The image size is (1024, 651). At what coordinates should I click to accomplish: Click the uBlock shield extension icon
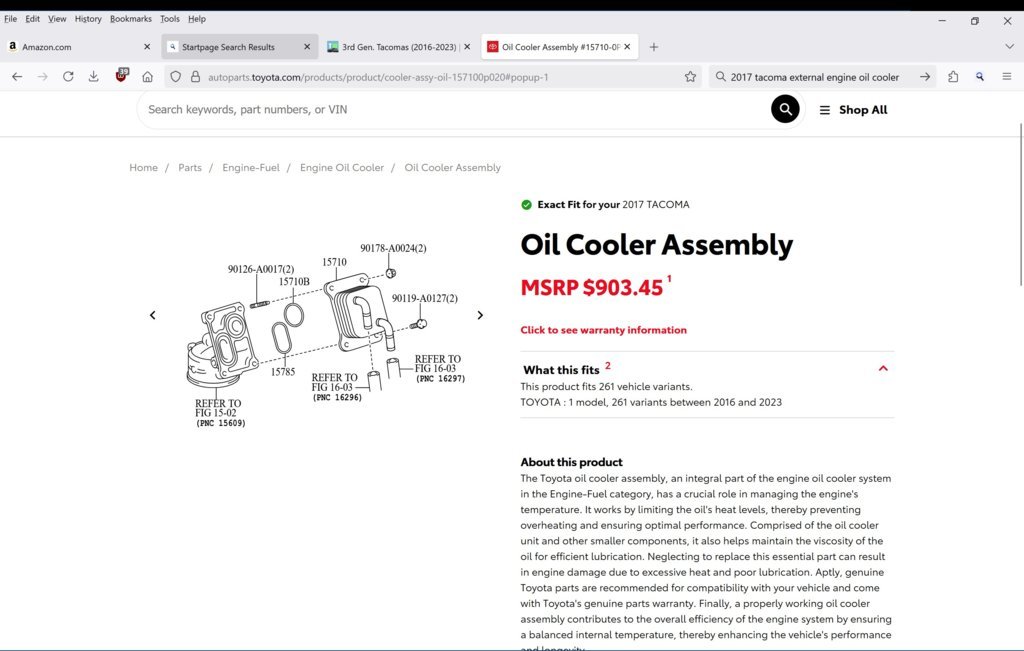coord(121,76)
